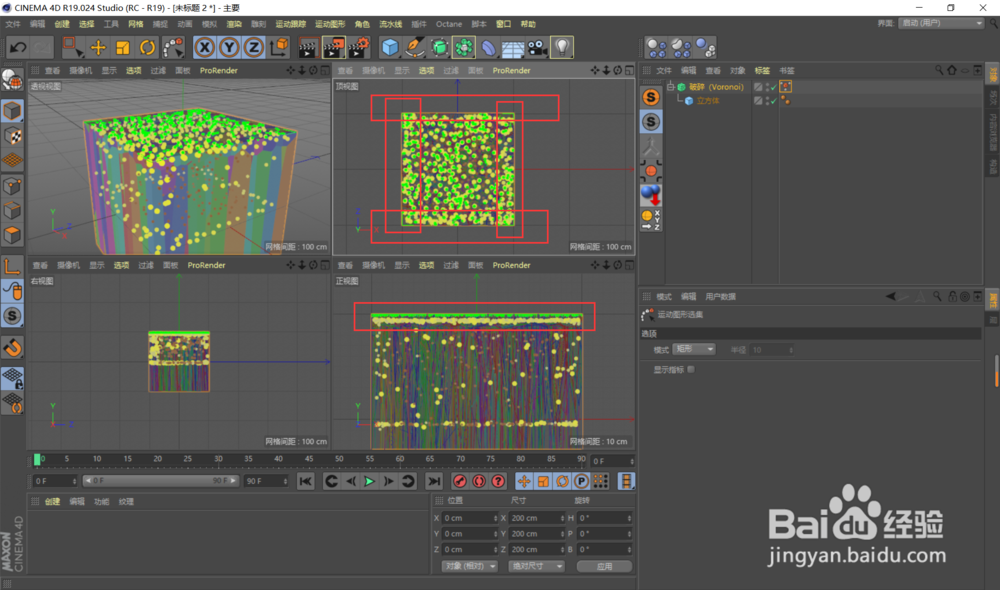The width and height of the screenshot is (1000, 590).
Task: Open the 对象 (相对) dropdown
Action: click(469, 566)
